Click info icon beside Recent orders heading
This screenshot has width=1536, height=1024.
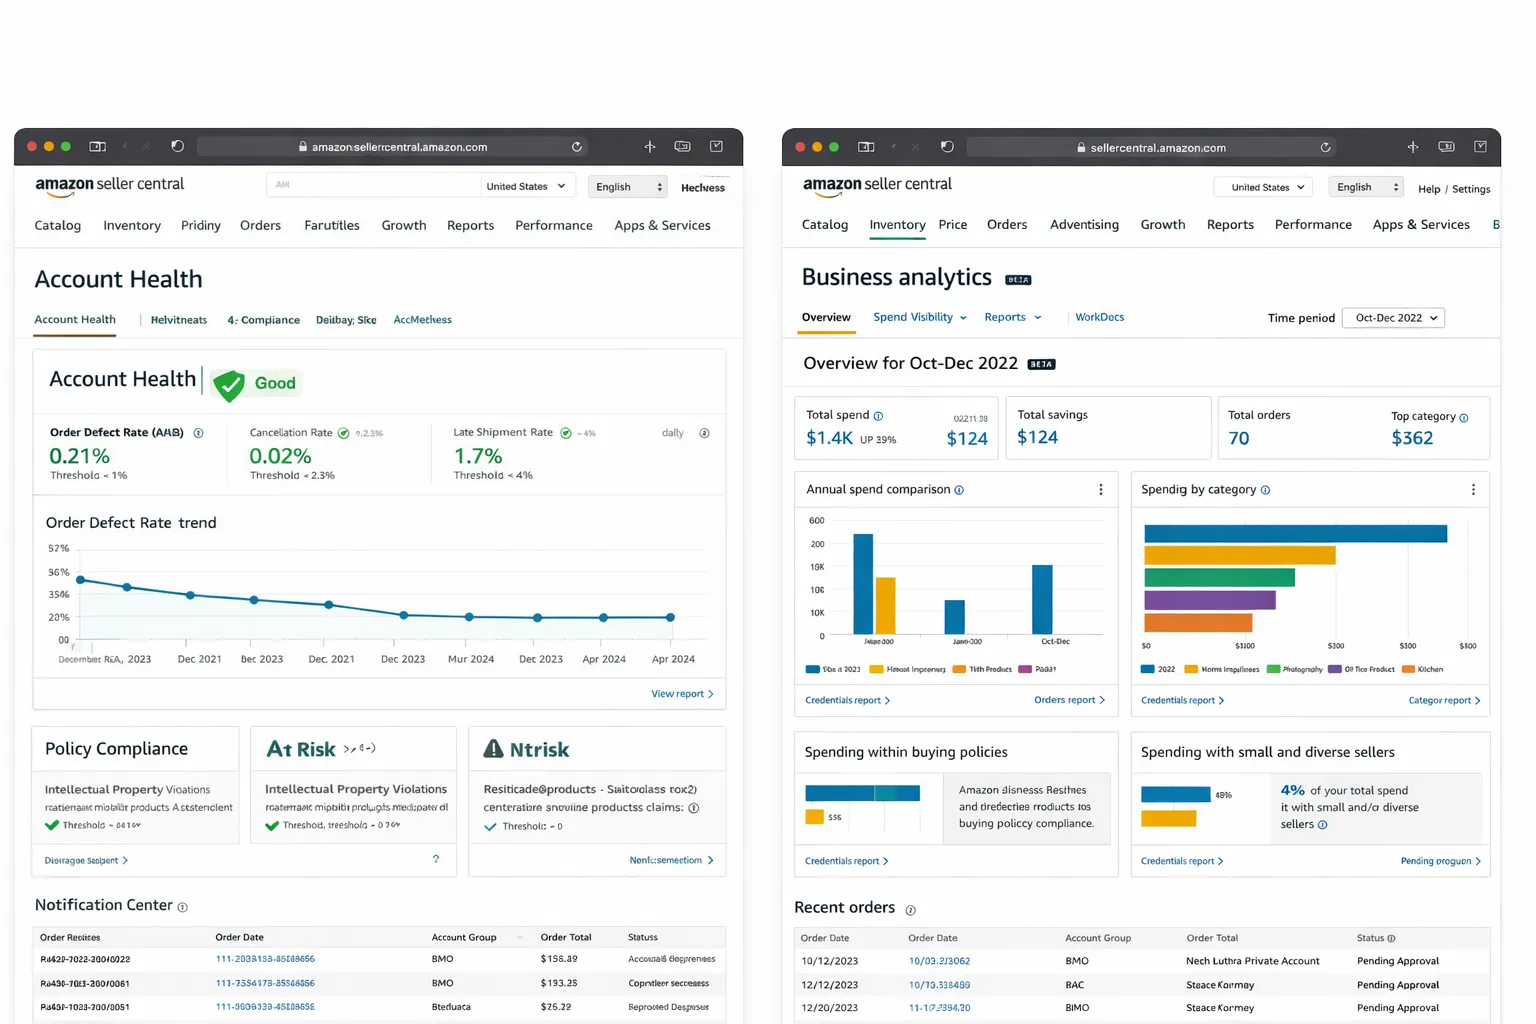(x=910, y=910)
